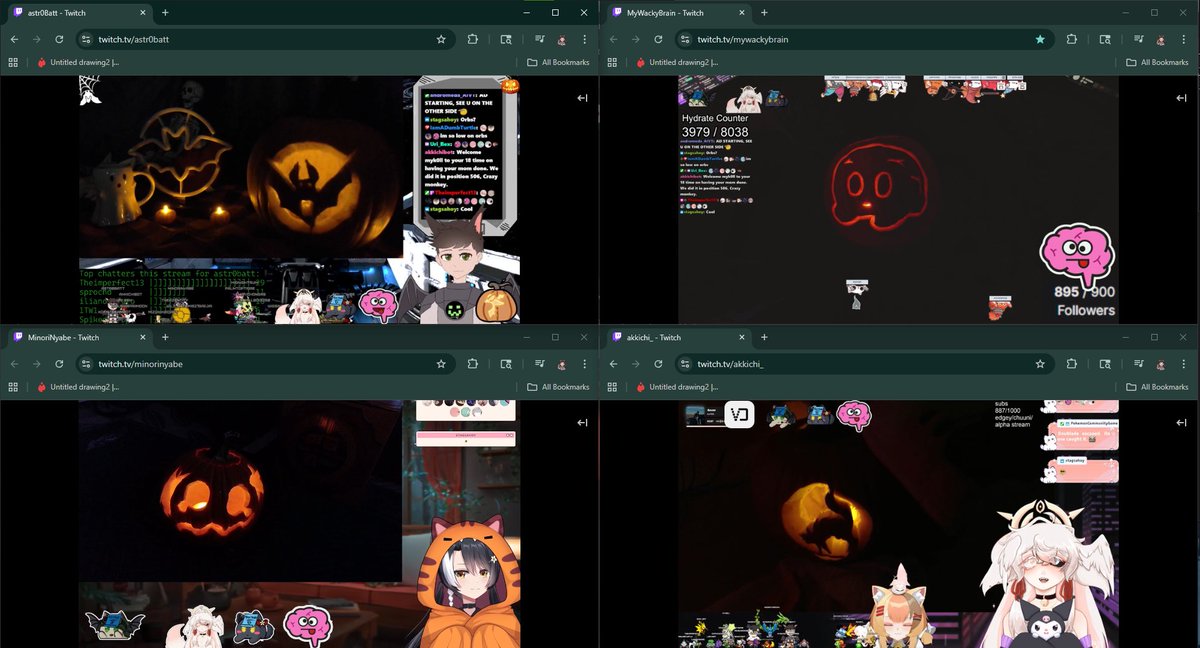Open Untitled drawing2 bookmark in akkichi_ window

[x=679, y=387]
